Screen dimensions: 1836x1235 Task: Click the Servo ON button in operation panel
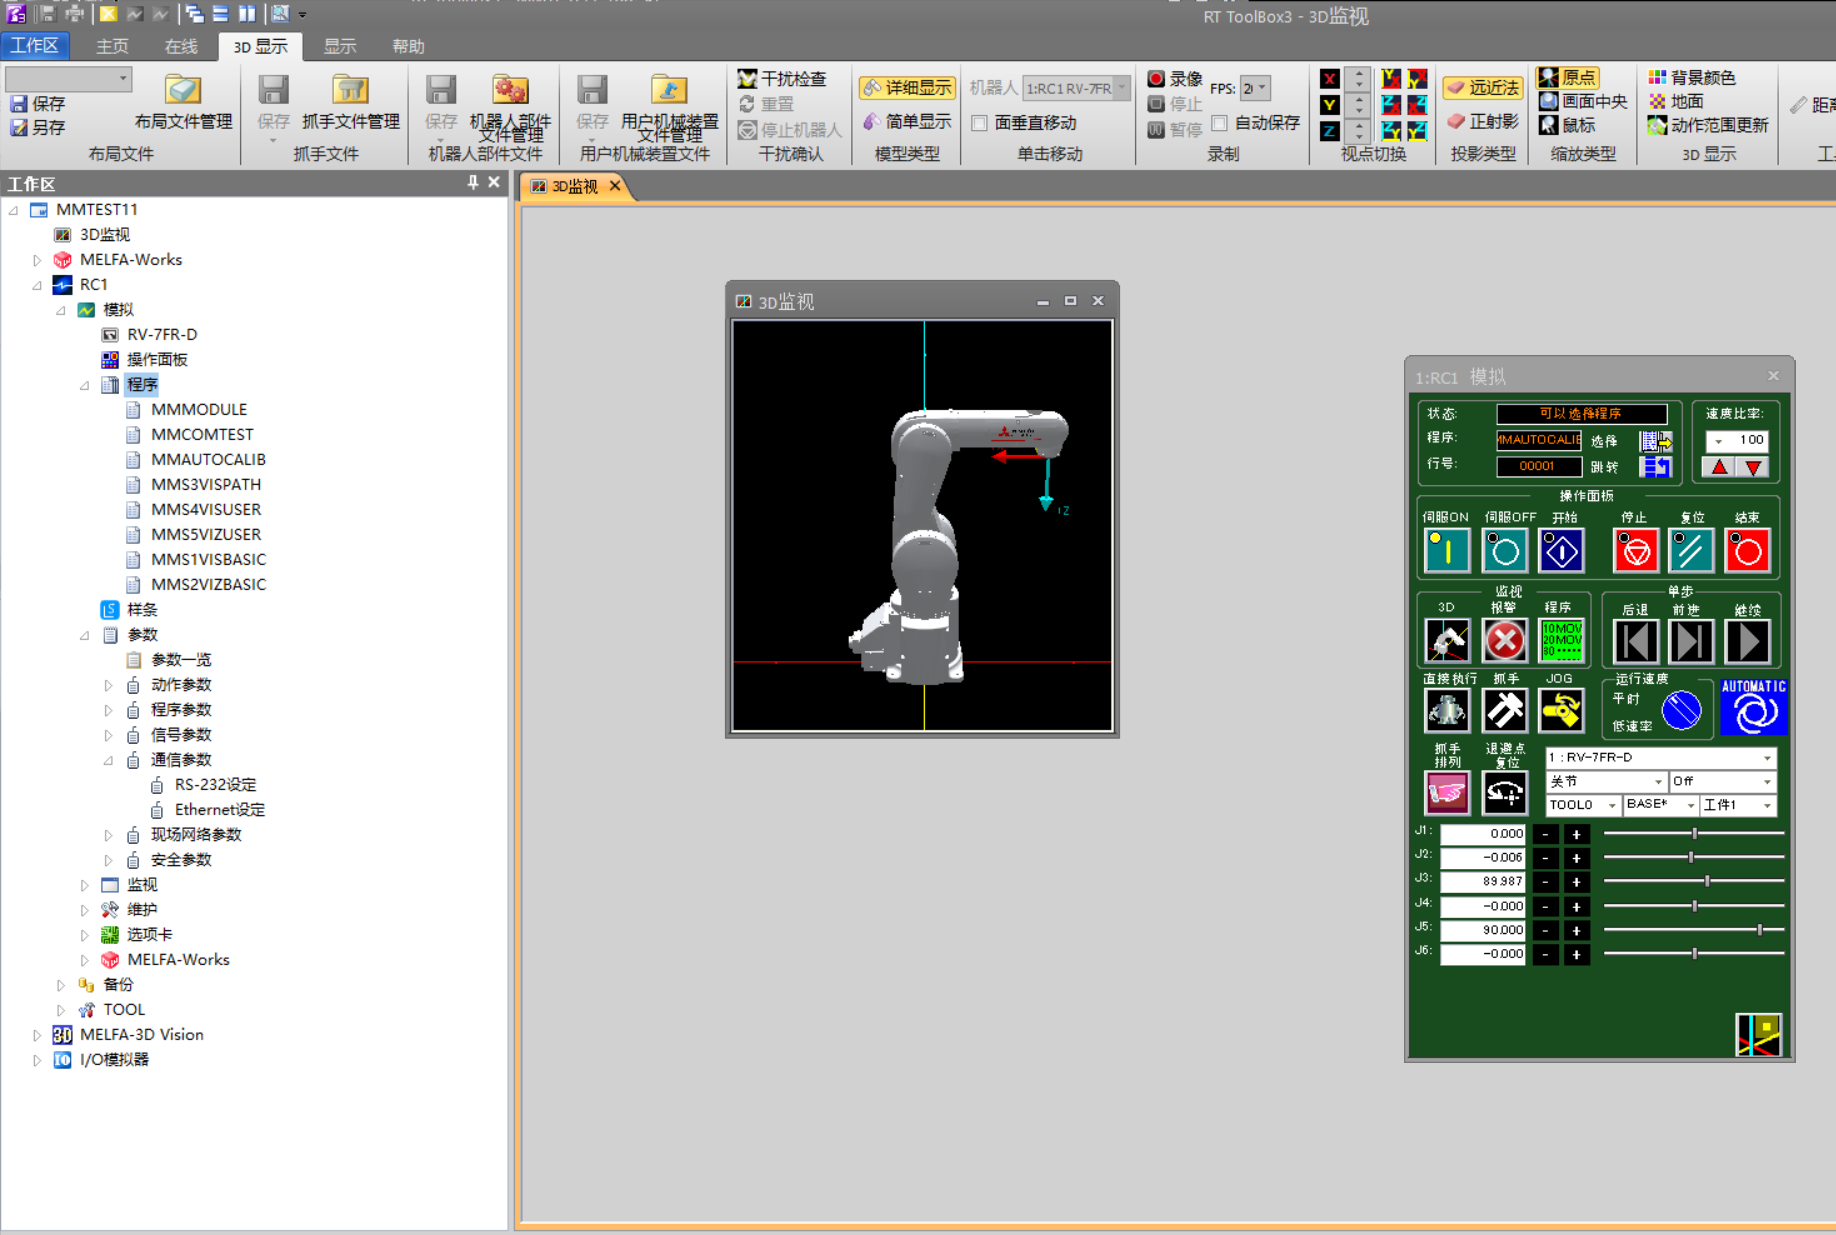pos(1445,550)
